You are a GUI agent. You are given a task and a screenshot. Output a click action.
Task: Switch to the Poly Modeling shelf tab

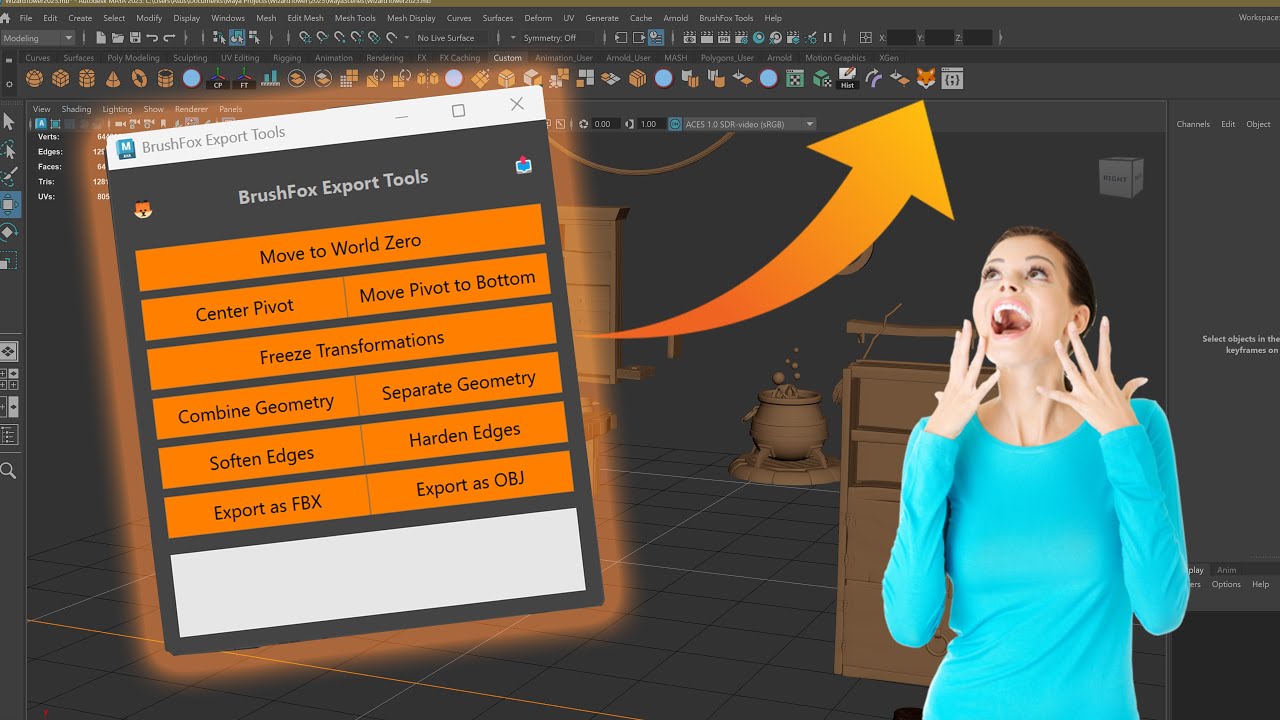coord(133,57)
